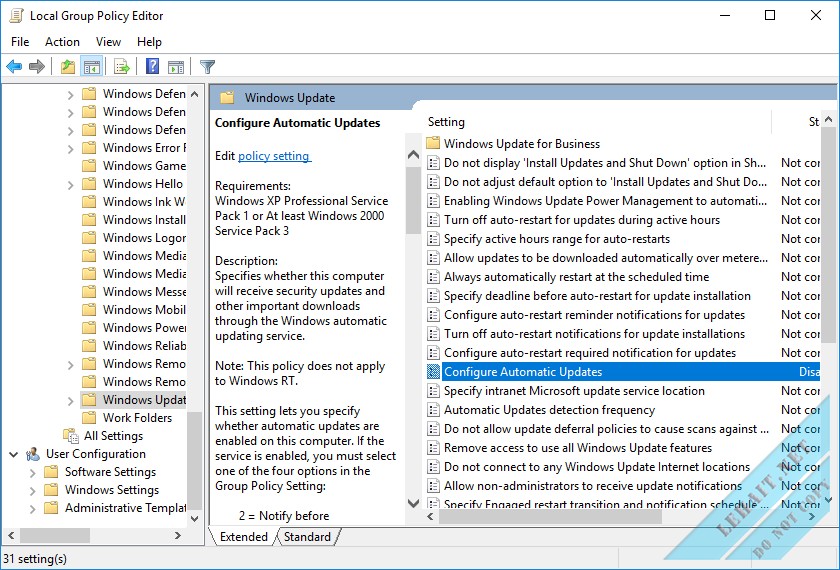The image size is (840, 570).
Task: Expand the Software Settings node
Action: tap(32, 473)
